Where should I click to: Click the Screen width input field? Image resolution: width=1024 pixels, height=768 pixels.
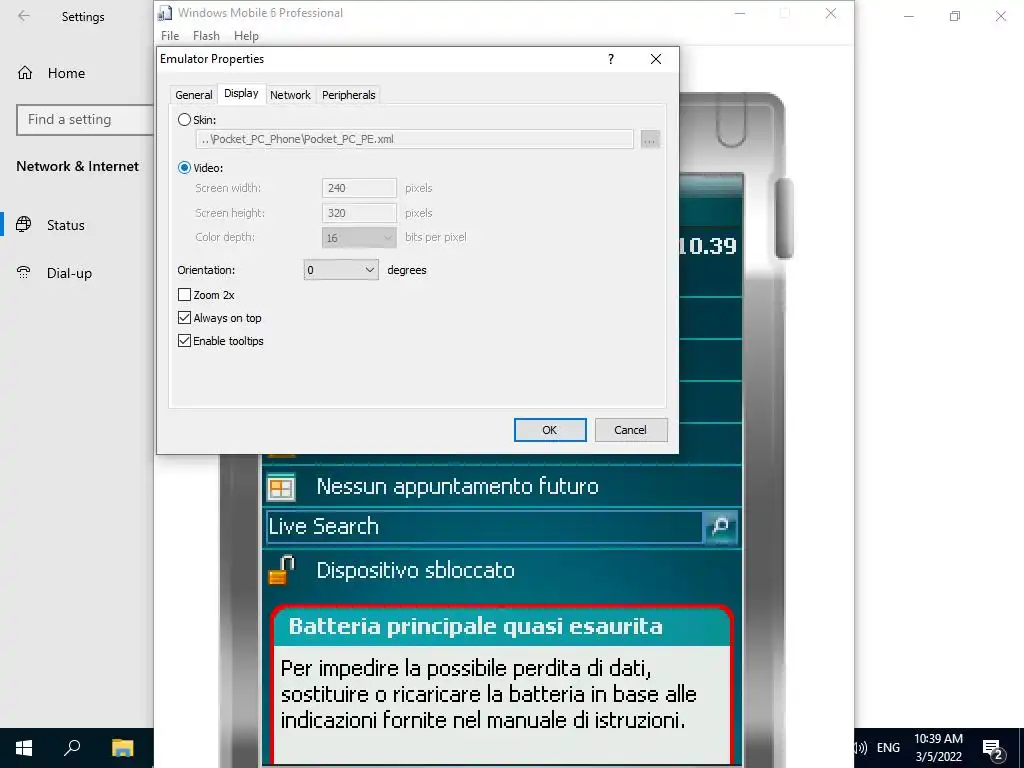pos(359,188)
